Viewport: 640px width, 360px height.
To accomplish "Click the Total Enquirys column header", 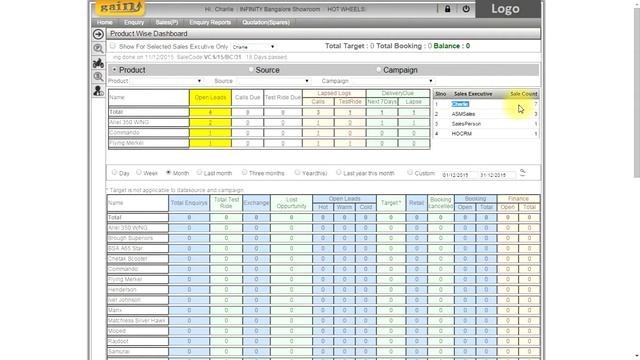I will (x=189, y=203).
